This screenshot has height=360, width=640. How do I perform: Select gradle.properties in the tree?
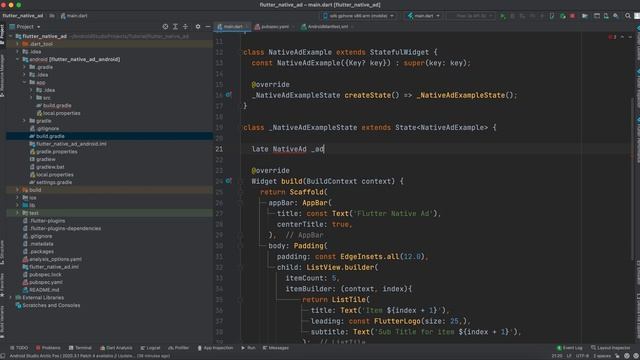click(57, 151)
